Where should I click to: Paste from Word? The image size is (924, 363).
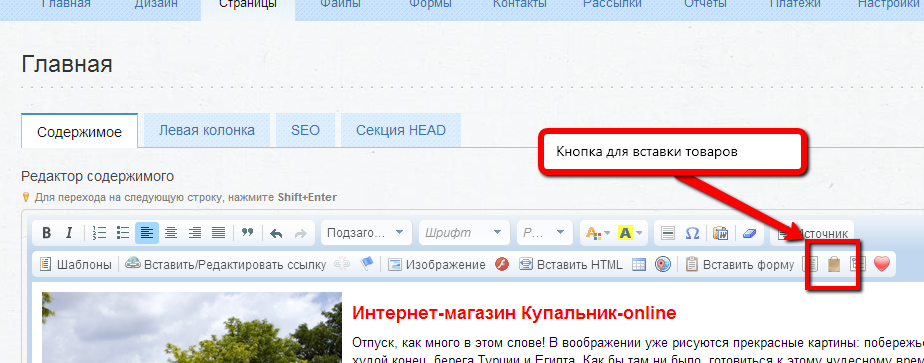point(720,233)
